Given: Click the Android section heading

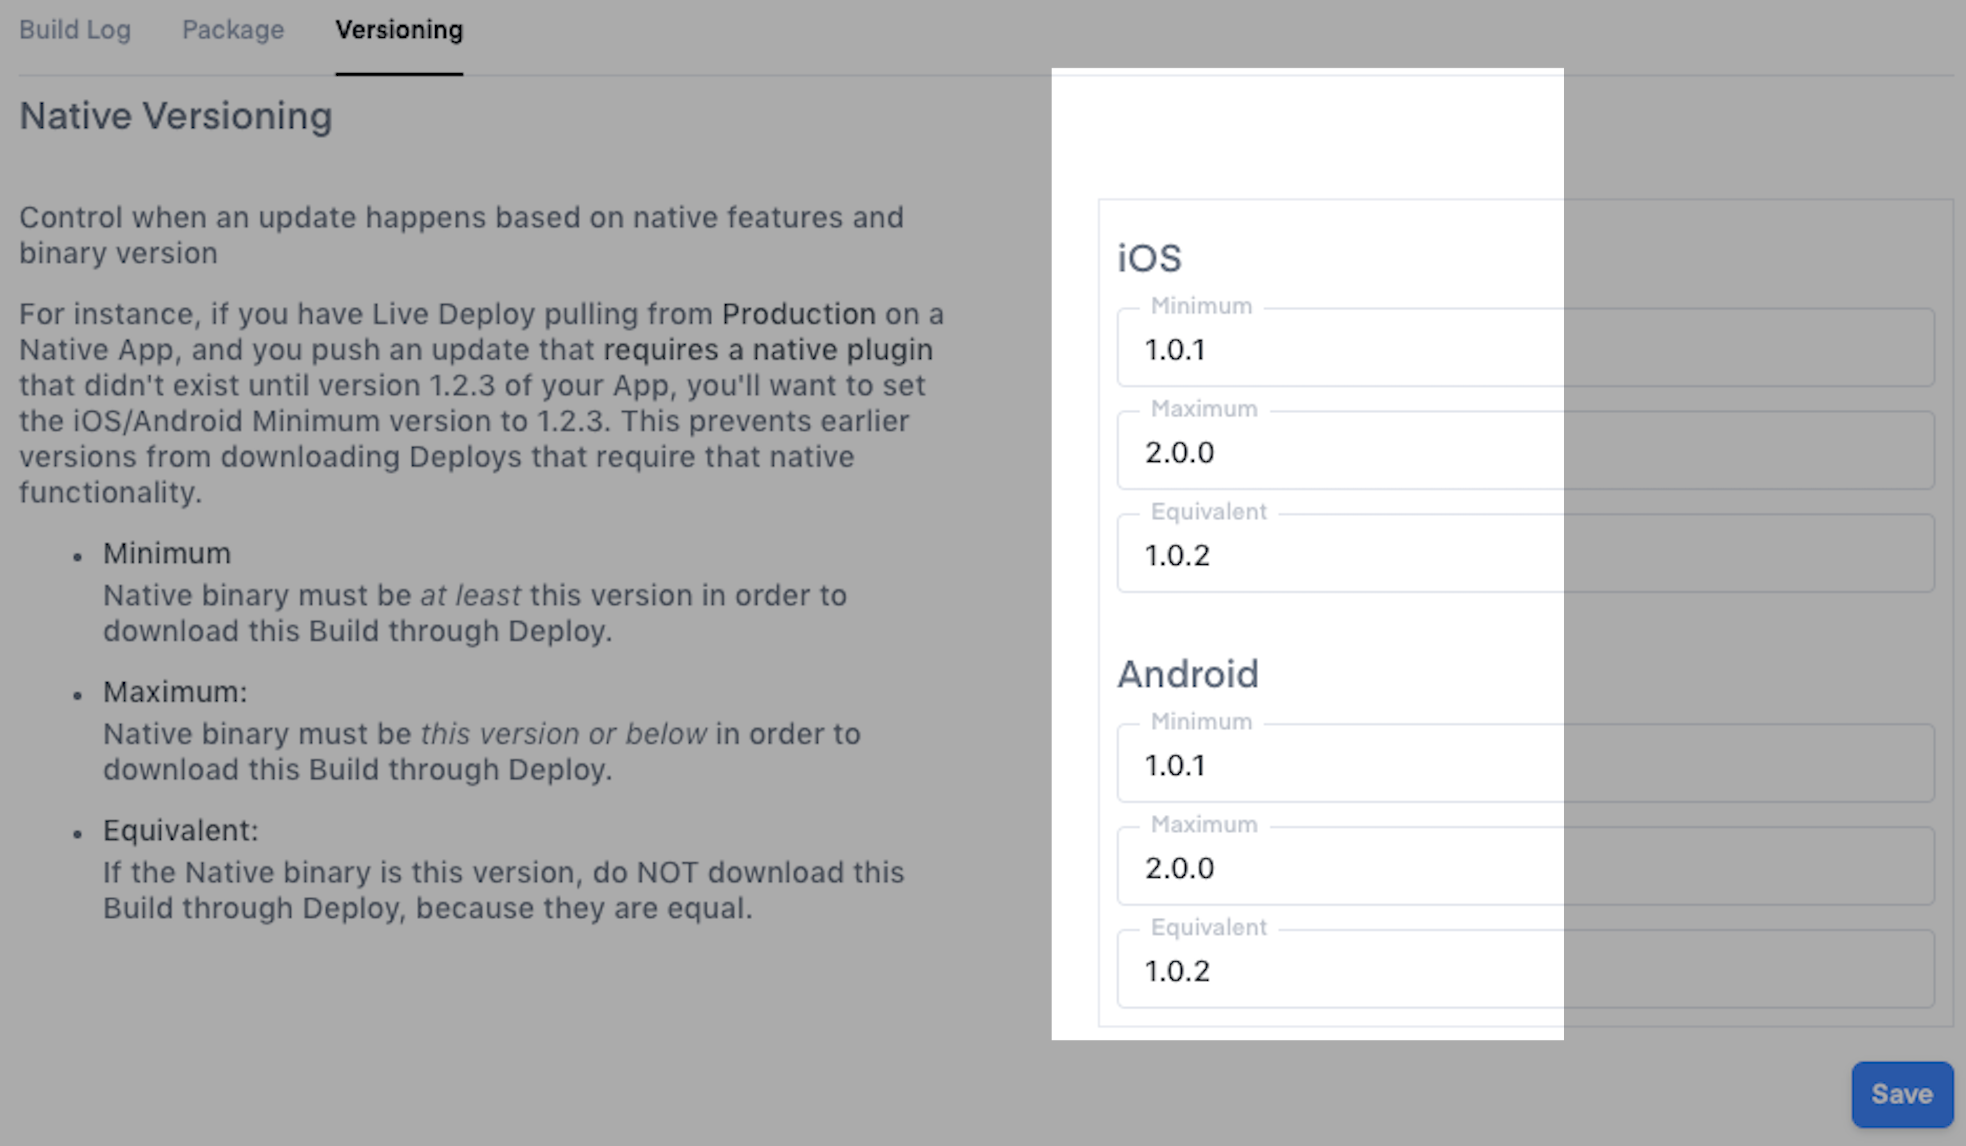Looking at the screenshot, I should point(1187,674).
